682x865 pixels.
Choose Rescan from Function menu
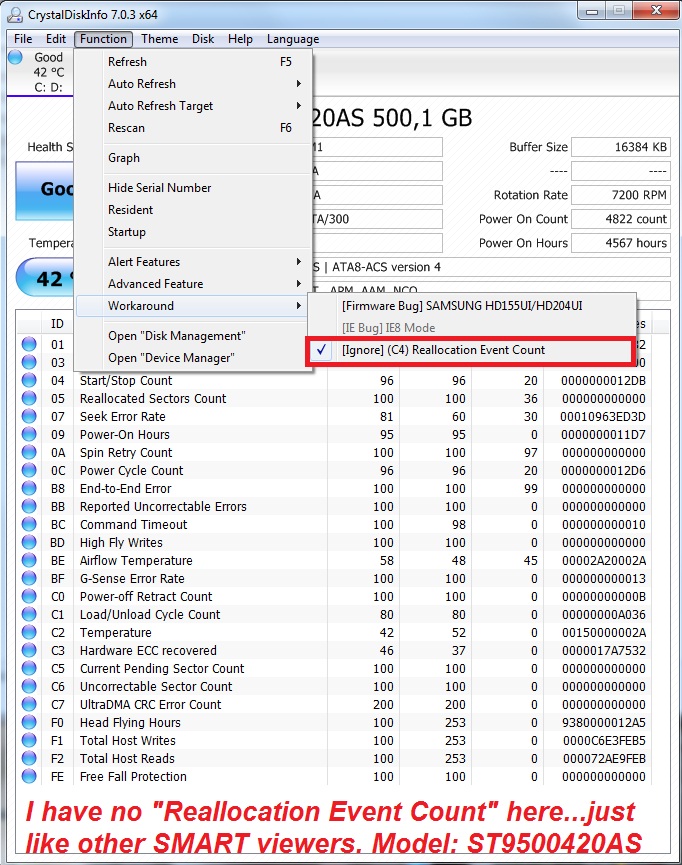pyautogui.click(x=194, y=128)
